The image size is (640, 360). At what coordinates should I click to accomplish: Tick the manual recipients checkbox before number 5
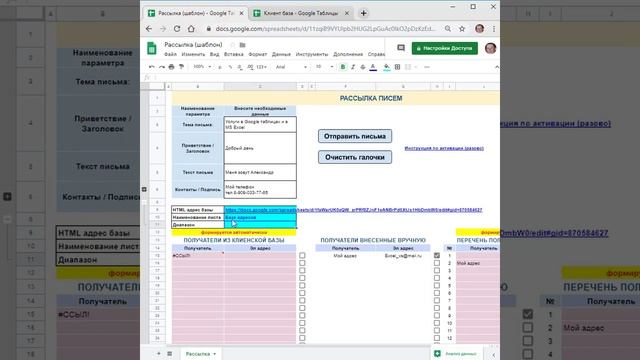[x=437, y=285]
